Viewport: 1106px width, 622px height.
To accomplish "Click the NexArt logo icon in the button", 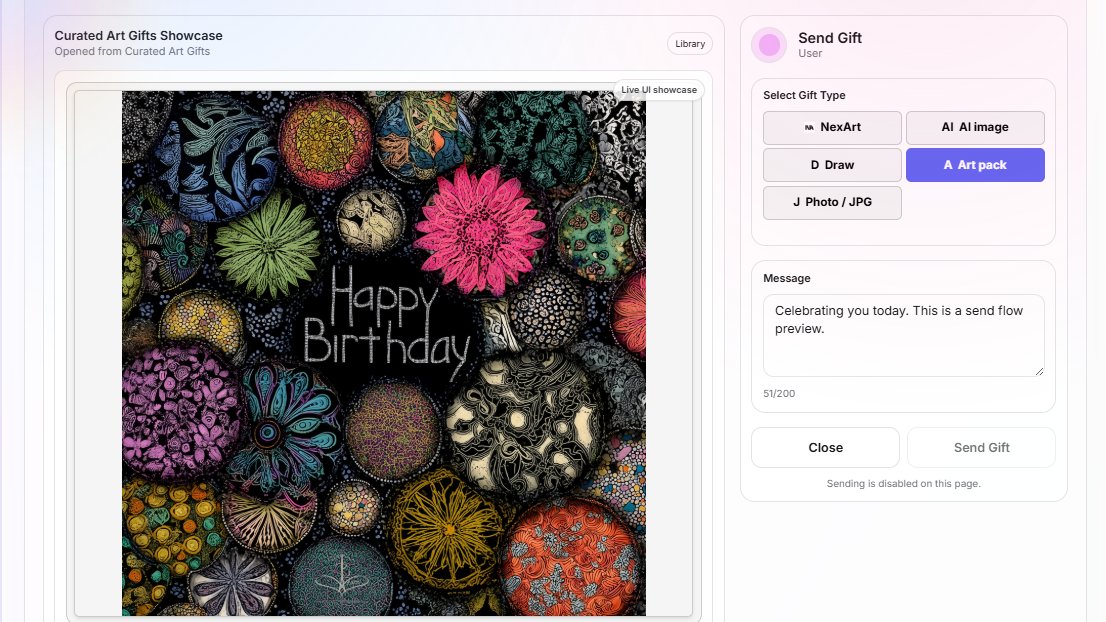I will 809,128.
